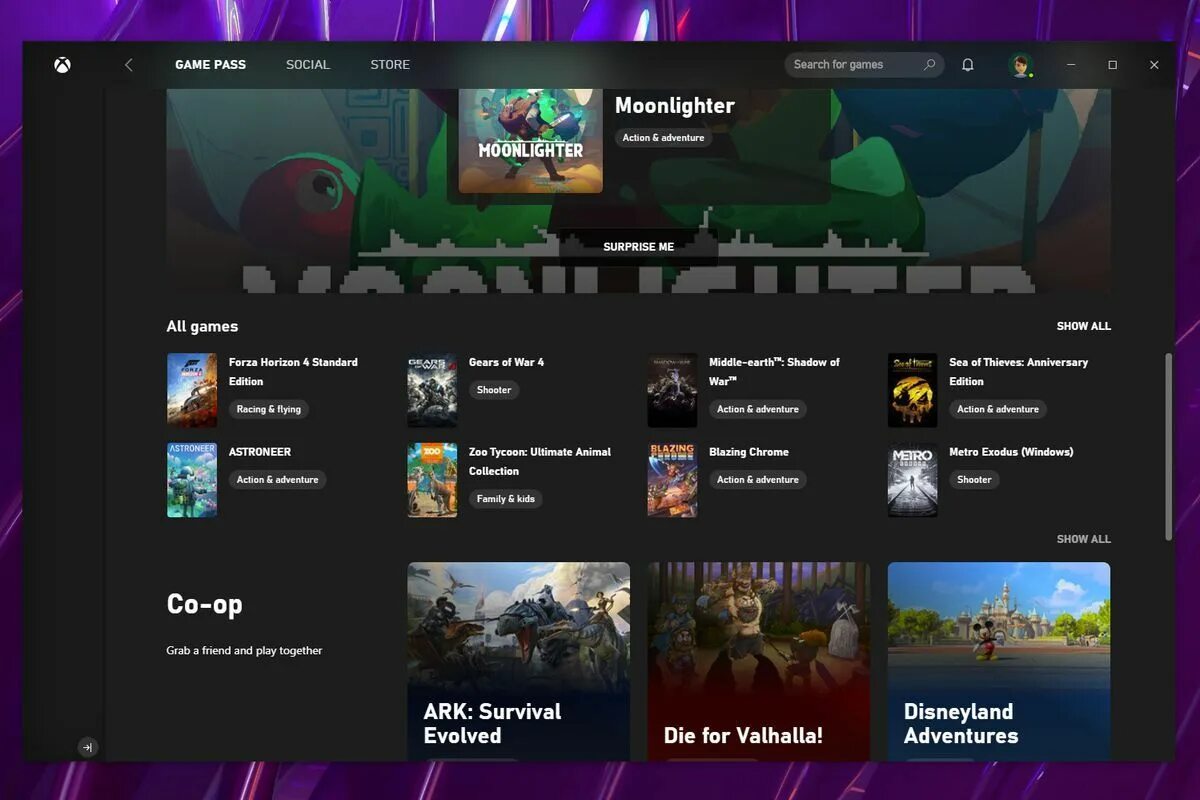
Task: Open the Disneyland Adventures card
Action: pyautogui.click(x=999, y=661)
